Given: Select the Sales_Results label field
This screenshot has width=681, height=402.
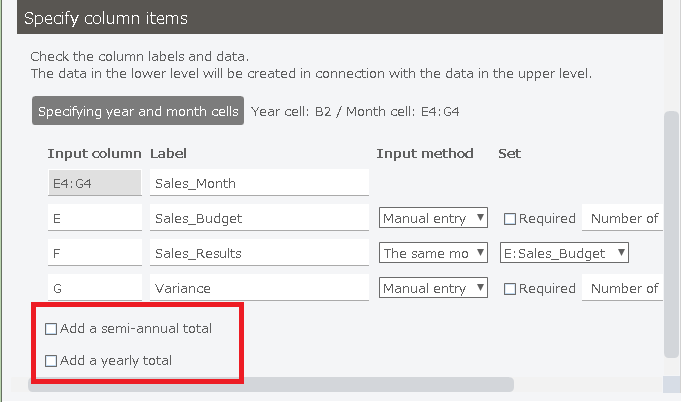Looking at the screenshot, I should point(259,254).
